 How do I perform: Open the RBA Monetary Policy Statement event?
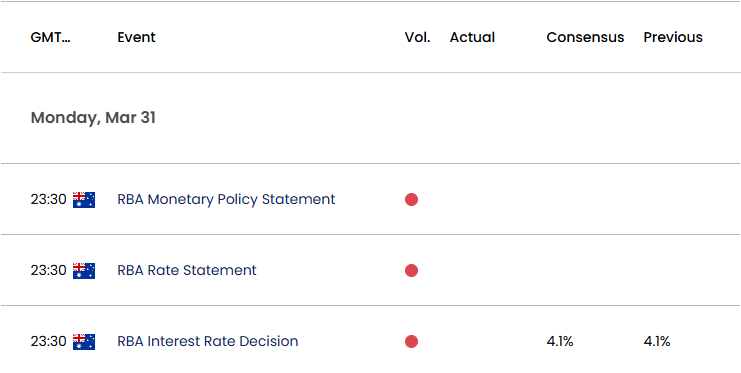coord(226,200)
